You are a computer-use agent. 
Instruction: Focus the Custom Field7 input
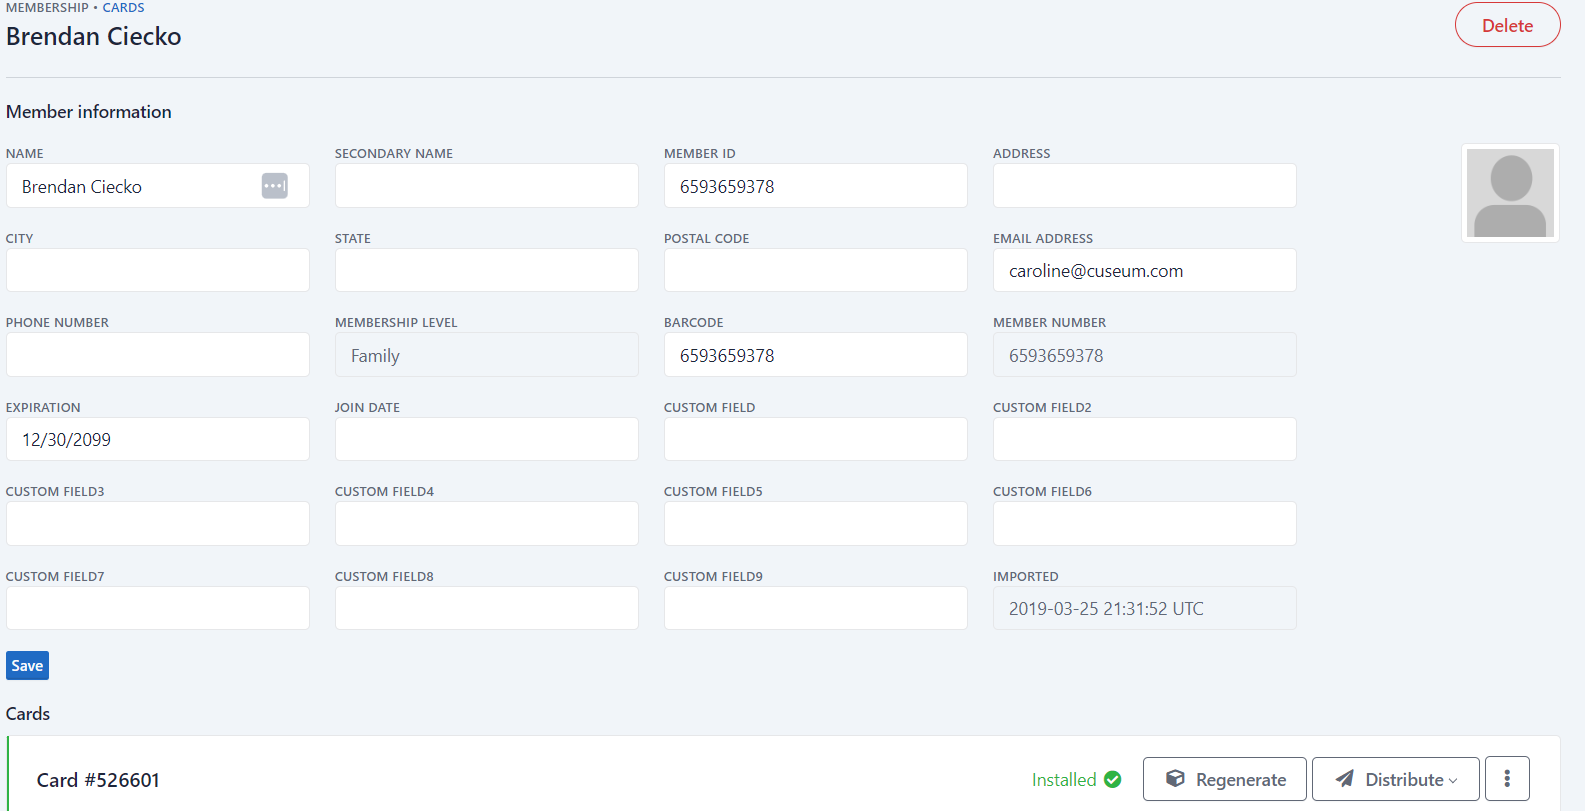click(x=157, y=608)
